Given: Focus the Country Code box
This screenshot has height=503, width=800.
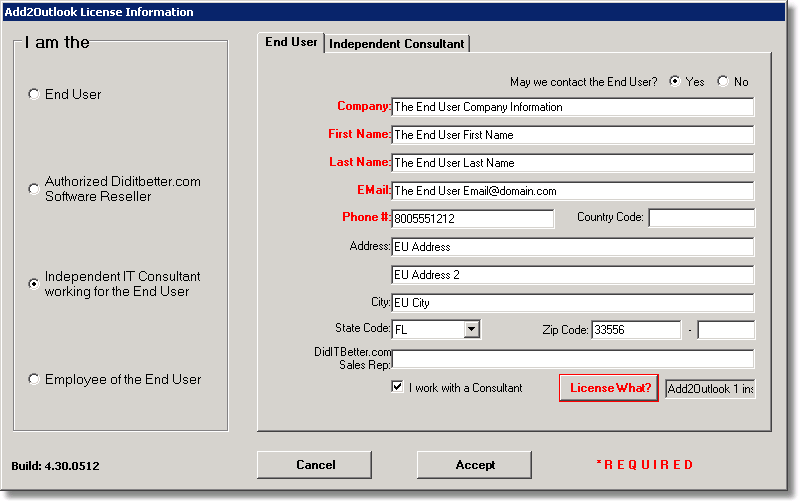Looking at the screenshot, I should (x=702, y=218).
